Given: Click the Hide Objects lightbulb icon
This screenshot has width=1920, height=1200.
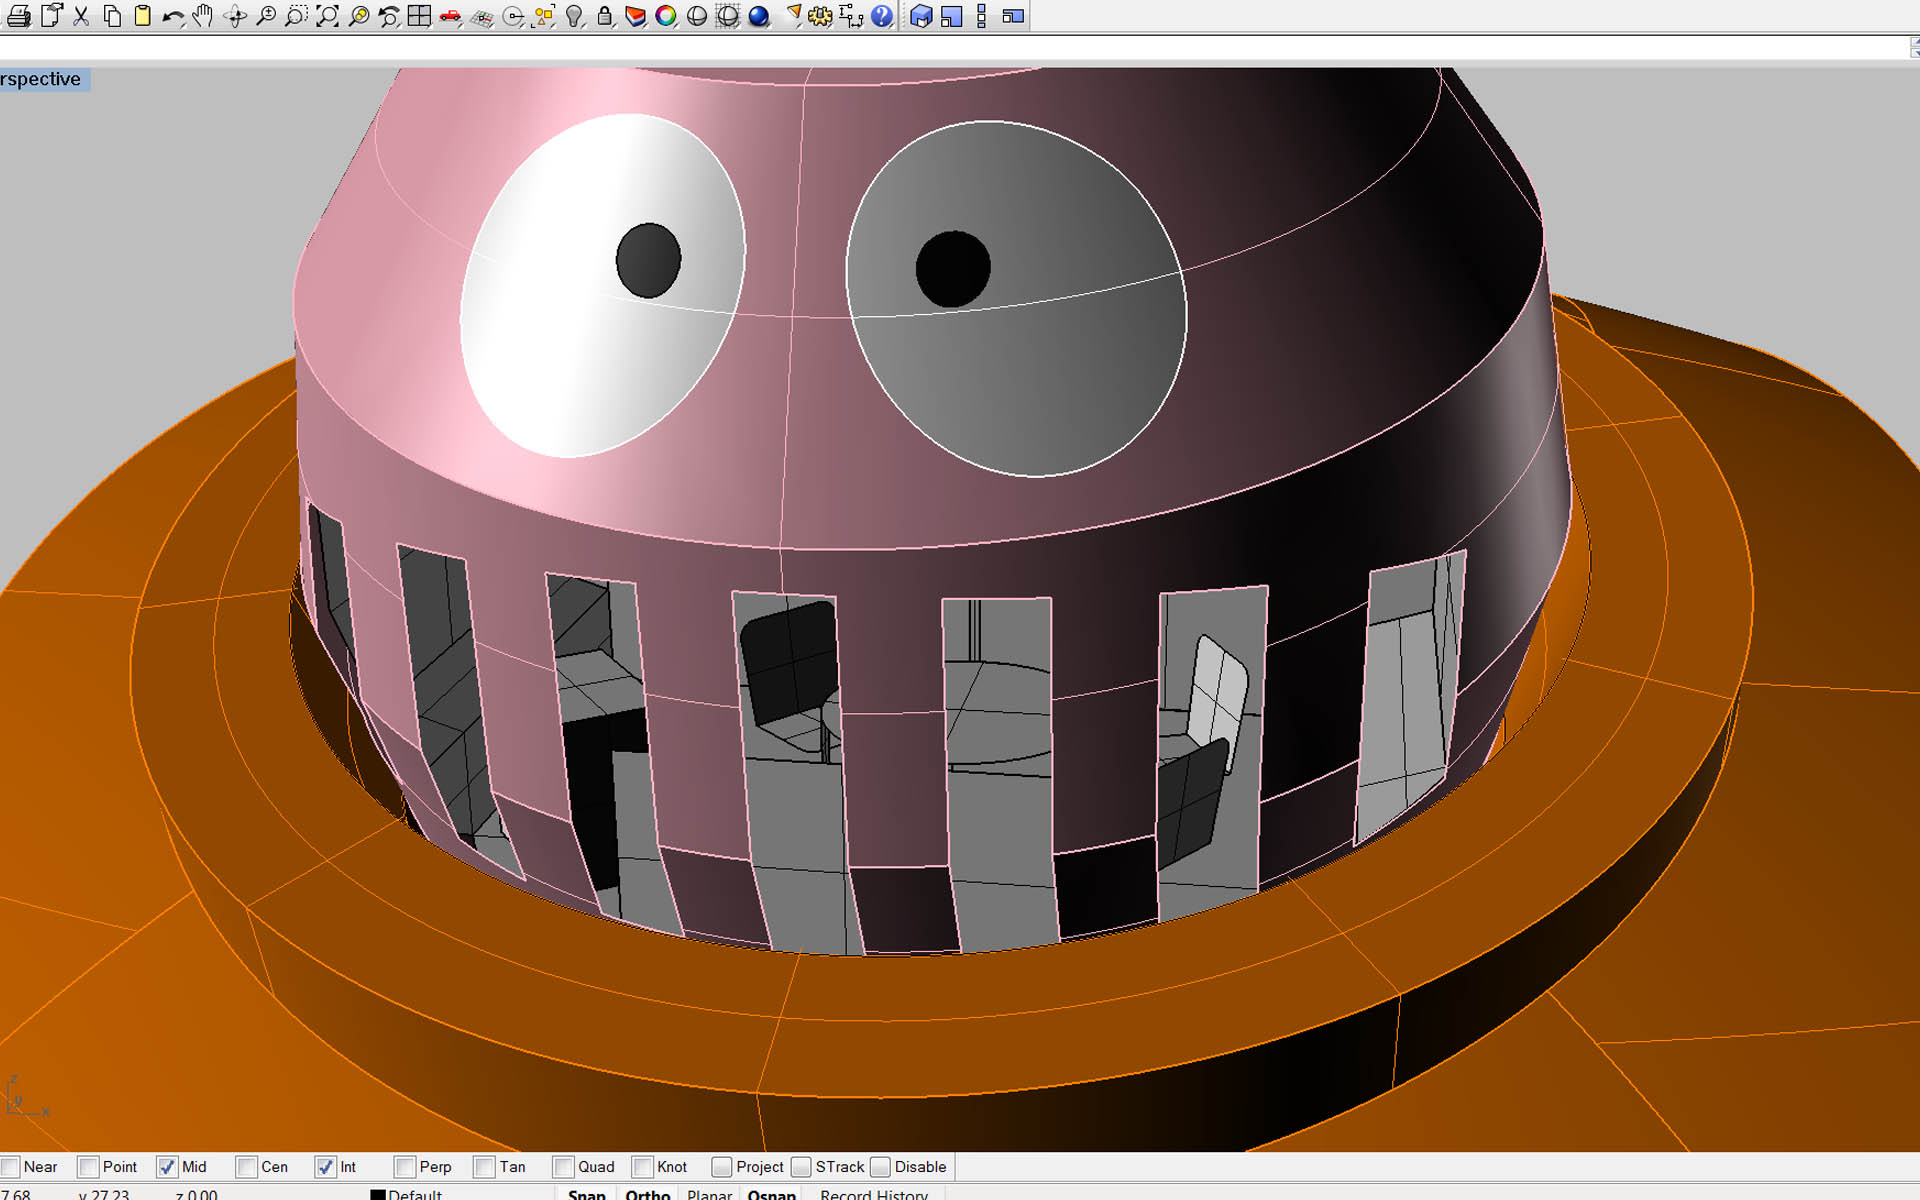Looking at the screenshot, I should 575,16.
